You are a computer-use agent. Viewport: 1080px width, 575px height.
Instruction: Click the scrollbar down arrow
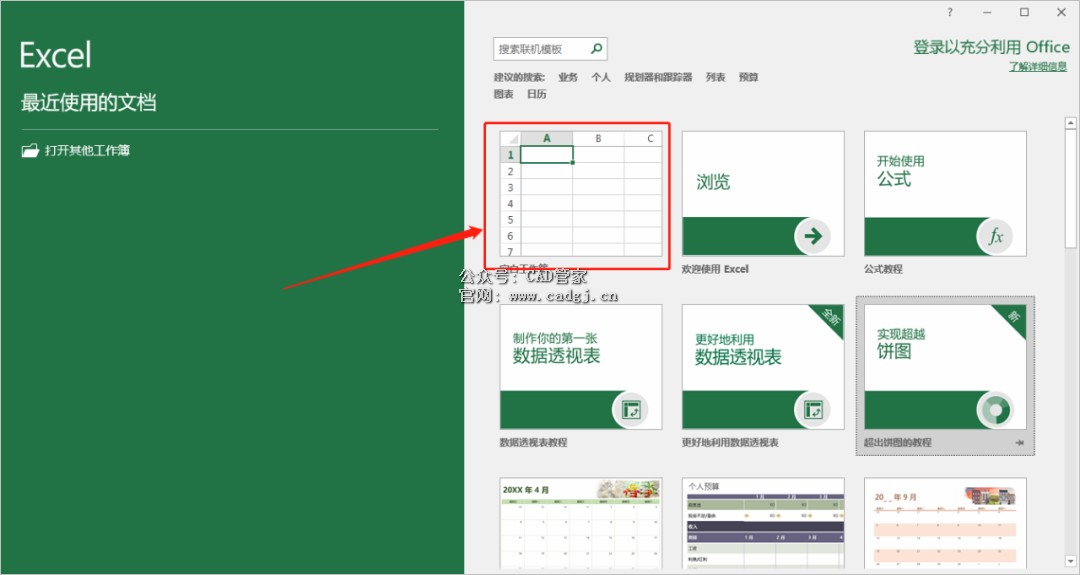1070,561
